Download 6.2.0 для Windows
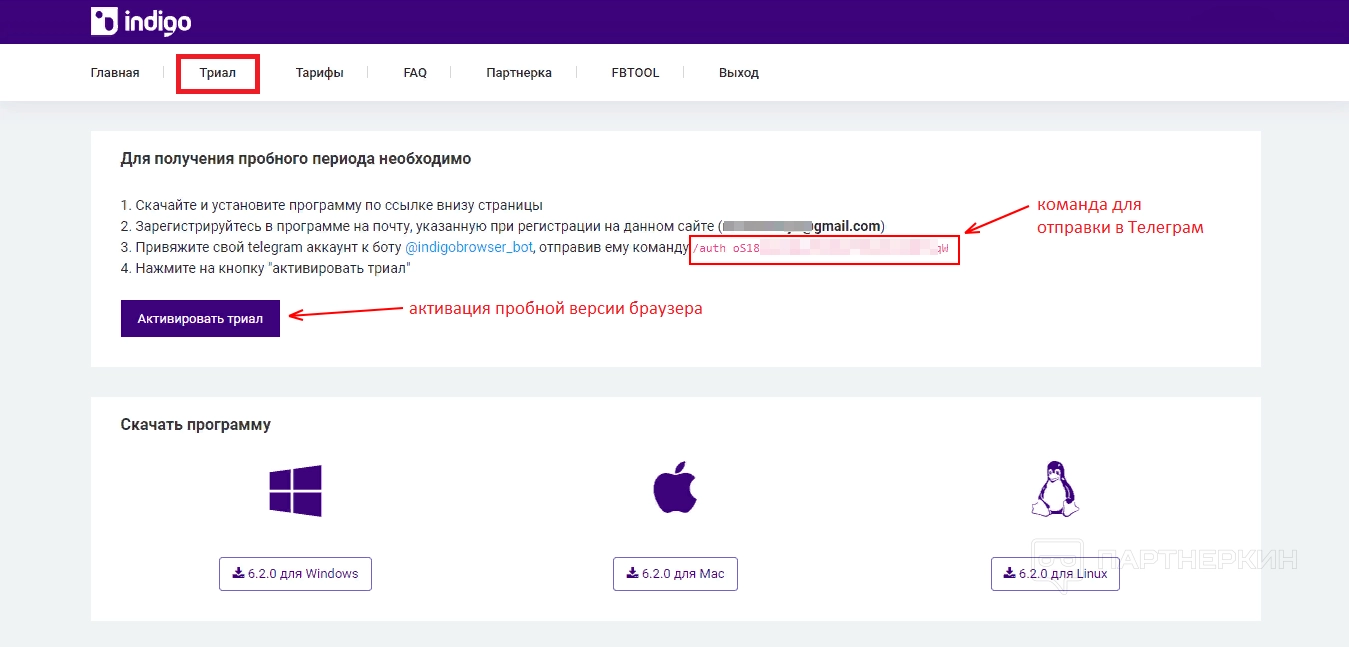Image resolution: width=1349 pixels, height=647 pixels. pyautogui.click(x=295, y=574)
